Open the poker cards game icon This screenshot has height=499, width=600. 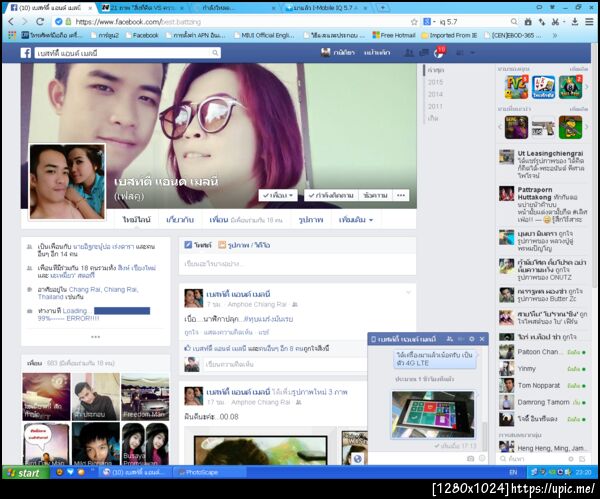[543, 87]
